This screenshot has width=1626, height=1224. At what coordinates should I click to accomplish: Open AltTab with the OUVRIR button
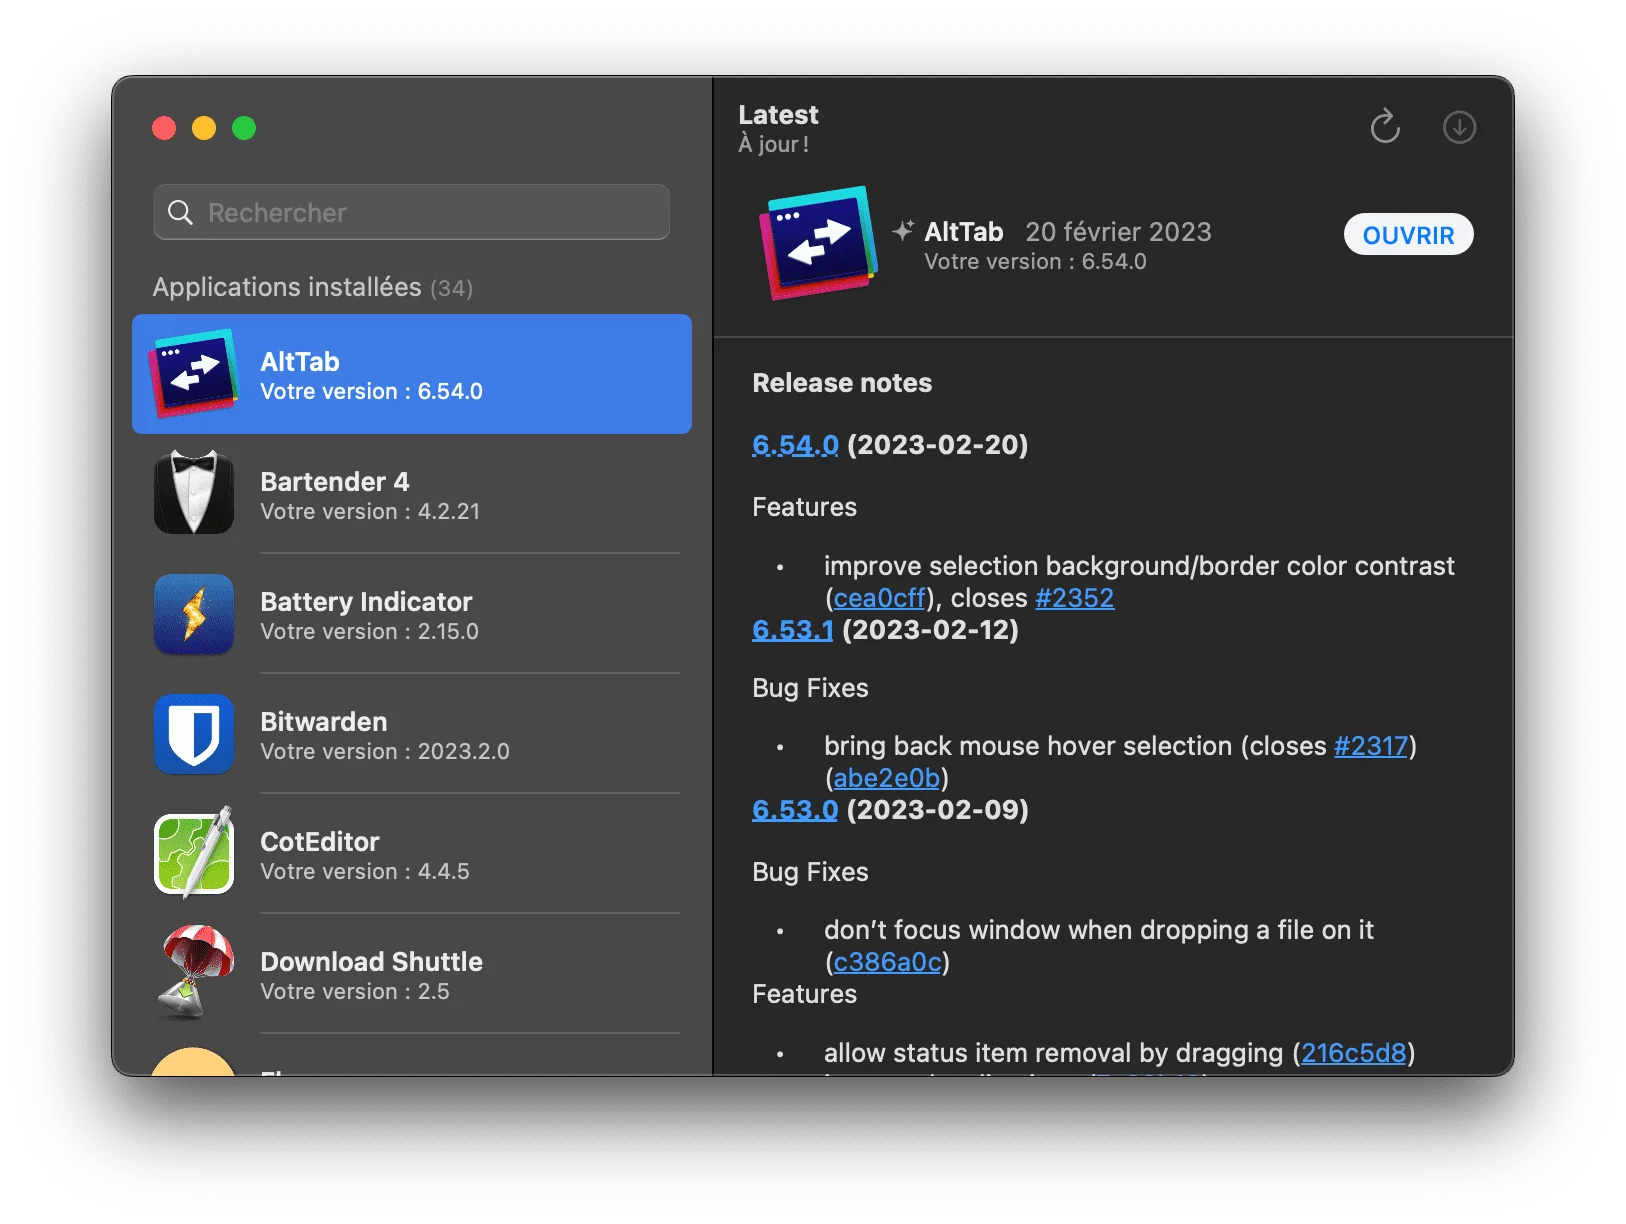1408,234
